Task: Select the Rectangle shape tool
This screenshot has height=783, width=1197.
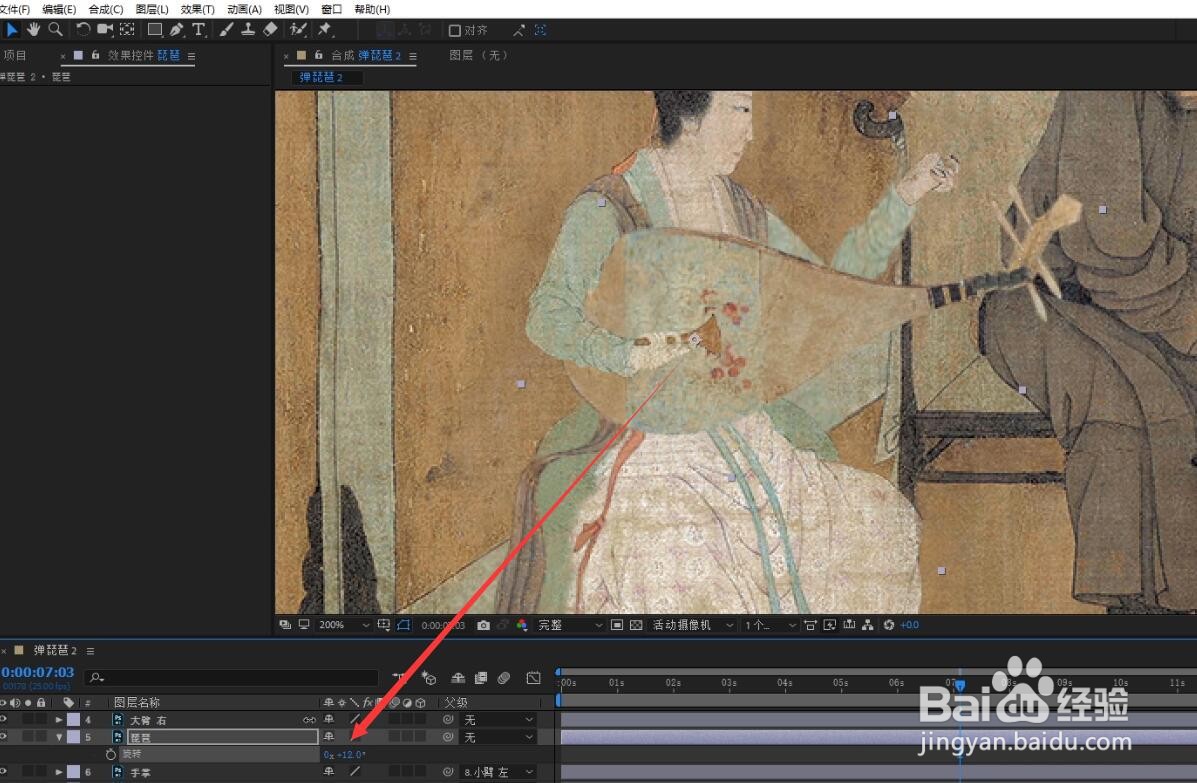Action: click(x=154, y=30)
